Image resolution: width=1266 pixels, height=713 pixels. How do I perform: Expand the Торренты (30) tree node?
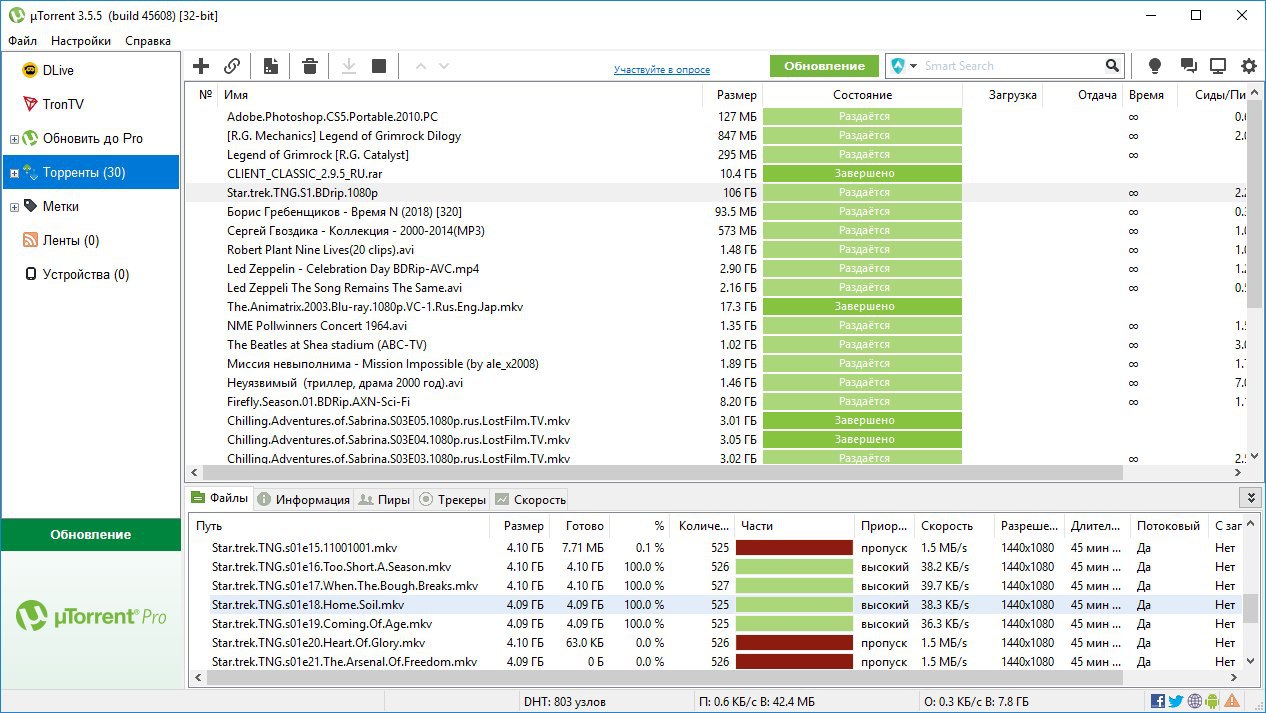coord(14,173)
